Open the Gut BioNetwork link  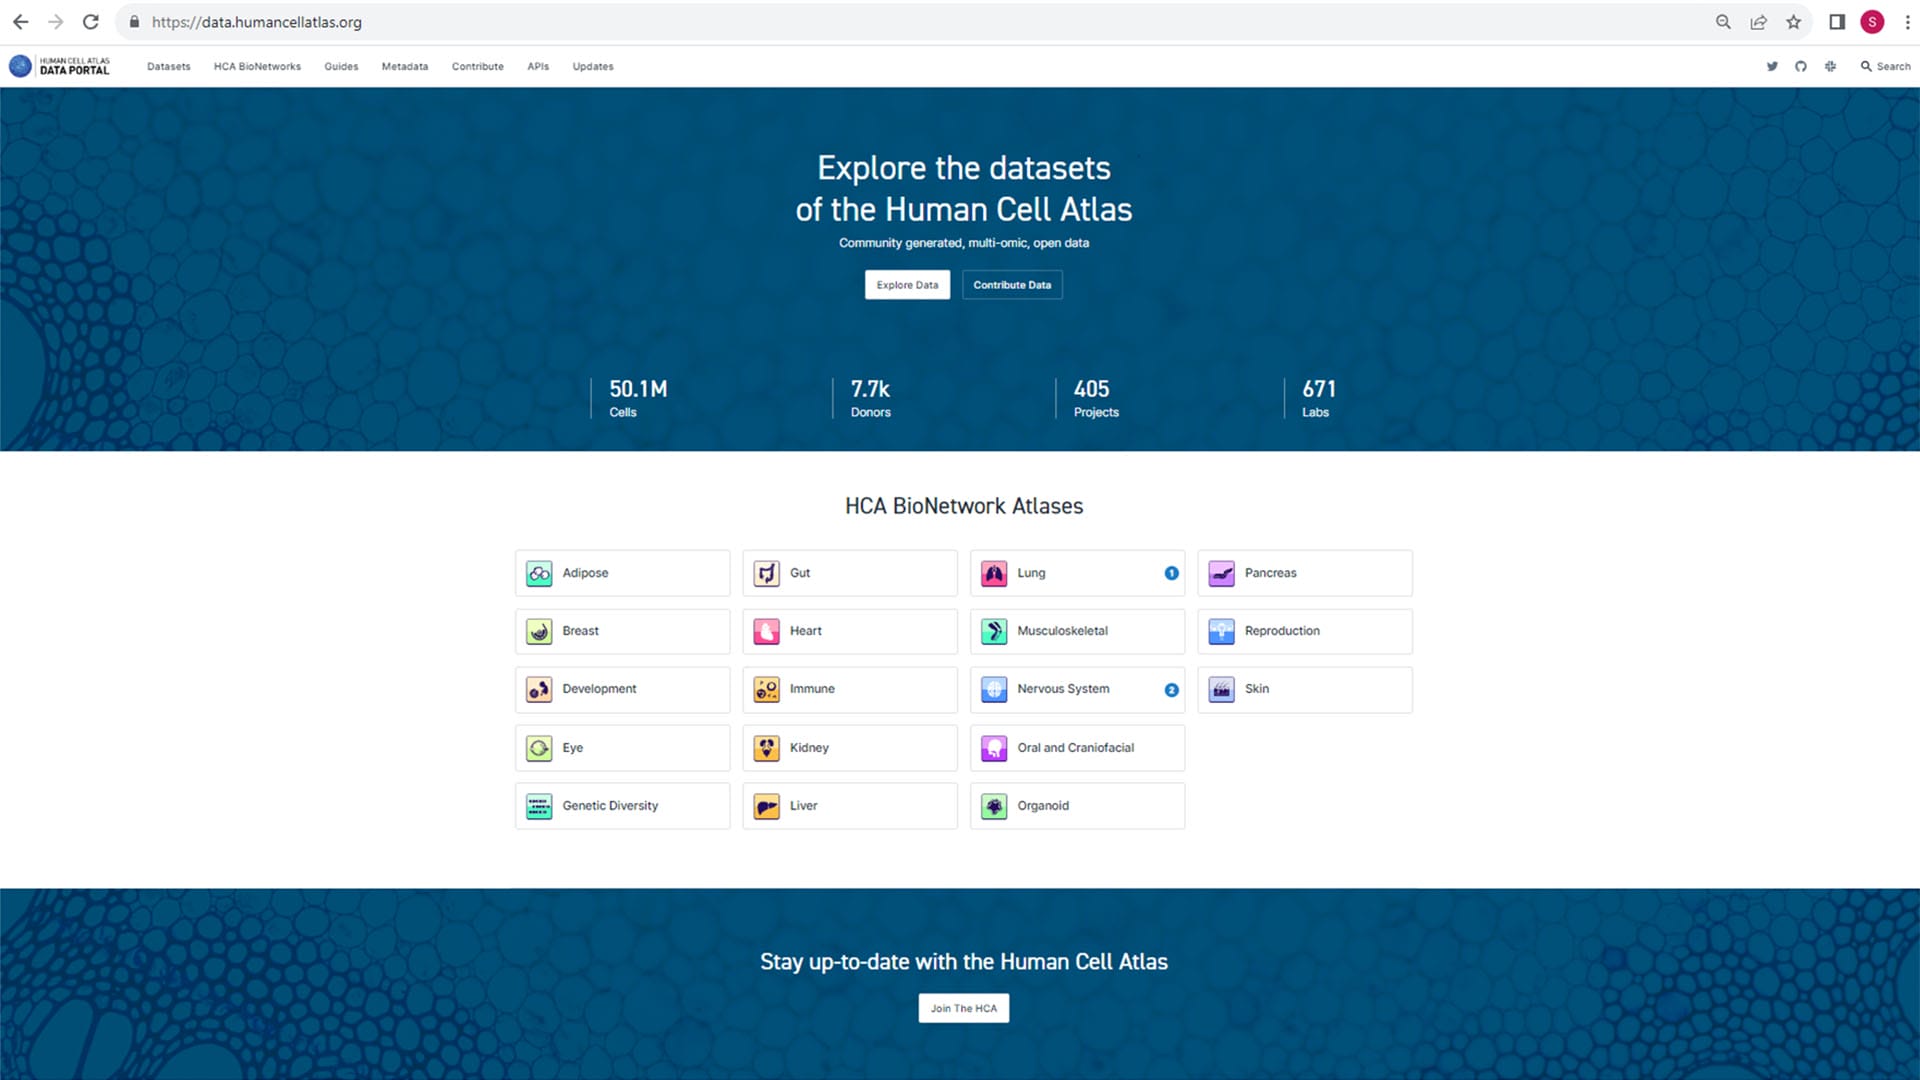850,574
